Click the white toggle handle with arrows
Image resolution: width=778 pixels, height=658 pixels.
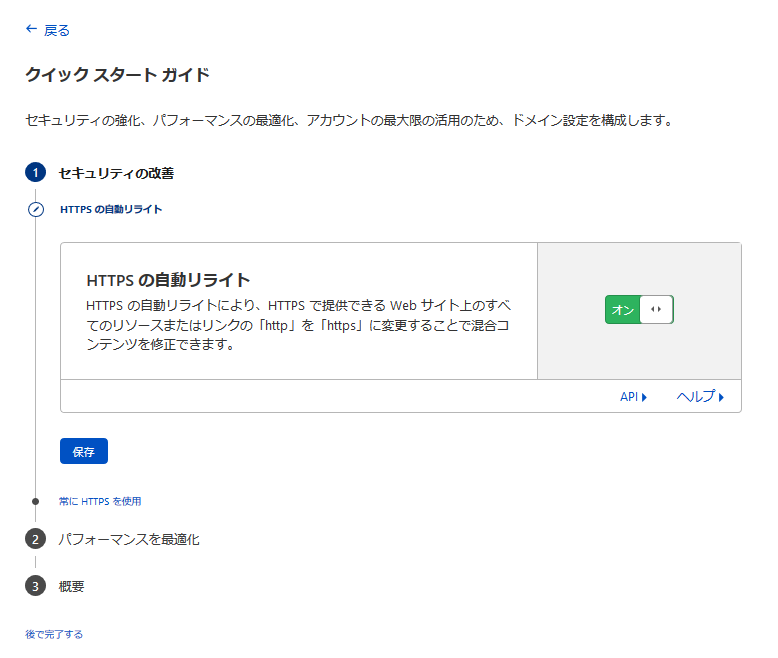pos(656,310)
